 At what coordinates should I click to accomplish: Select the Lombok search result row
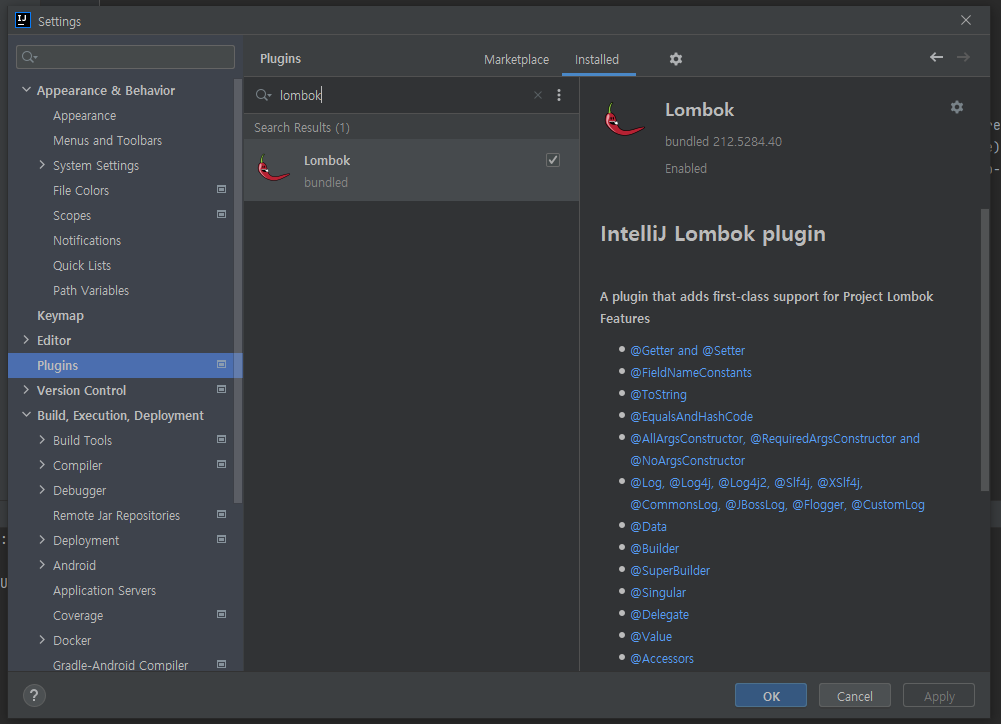tap(411, 170)
